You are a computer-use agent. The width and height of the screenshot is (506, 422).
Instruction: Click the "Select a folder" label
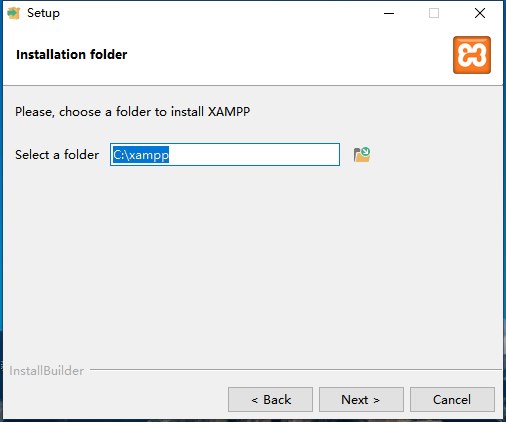tap(57, 155)
